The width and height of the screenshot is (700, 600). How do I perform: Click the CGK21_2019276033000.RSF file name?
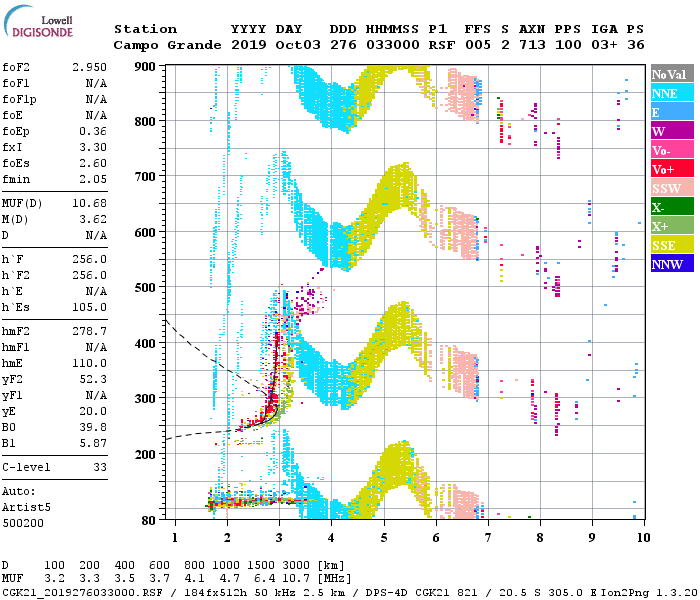(82, 592)
